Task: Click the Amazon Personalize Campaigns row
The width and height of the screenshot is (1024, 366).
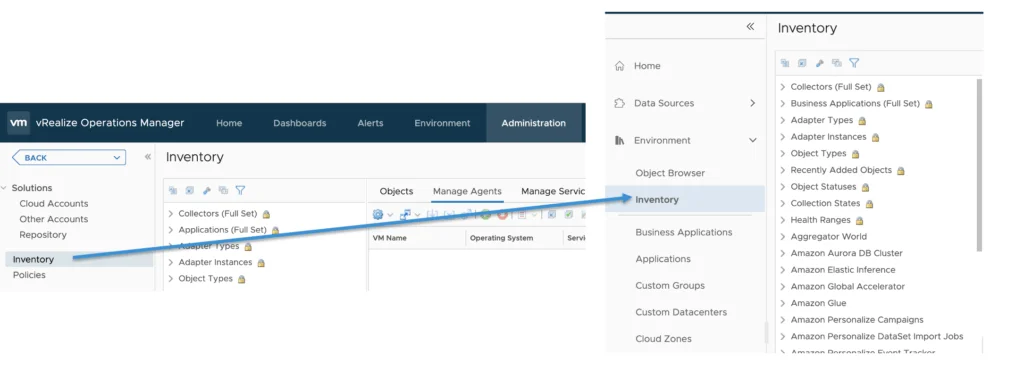Action: 857,320
